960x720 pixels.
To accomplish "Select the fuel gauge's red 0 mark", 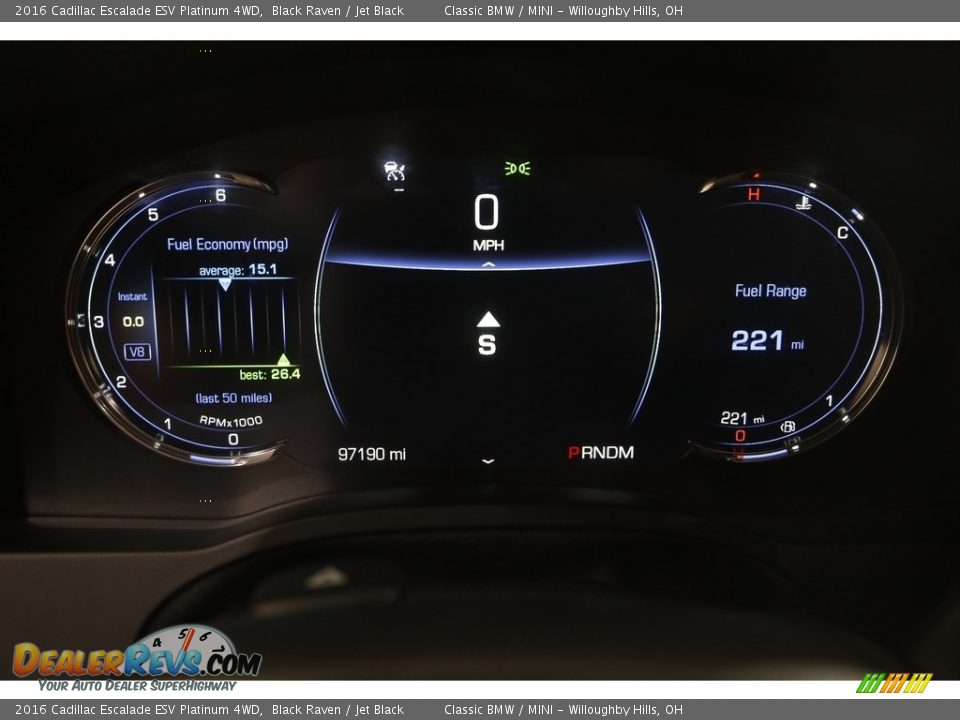I will (740, 436).
